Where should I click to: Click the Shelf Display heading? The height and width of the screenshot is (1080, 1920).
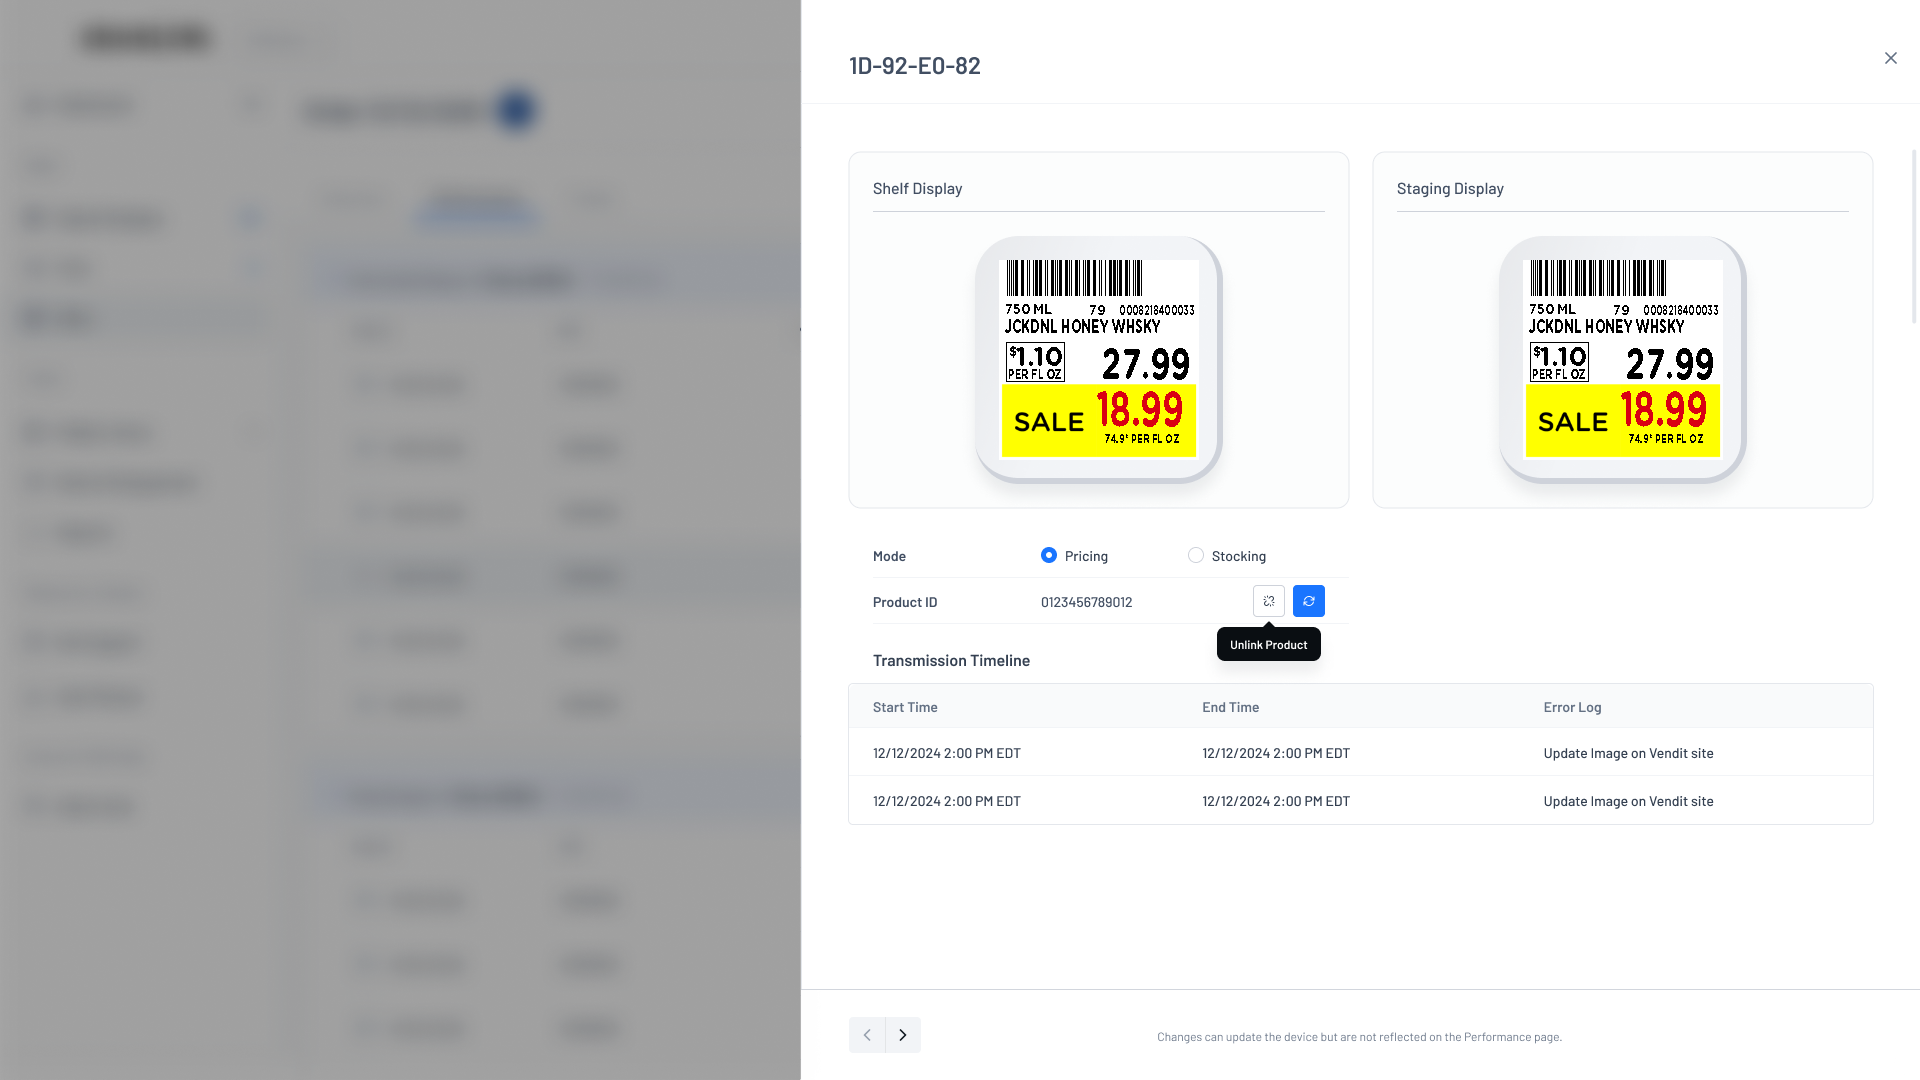[917, 188]
